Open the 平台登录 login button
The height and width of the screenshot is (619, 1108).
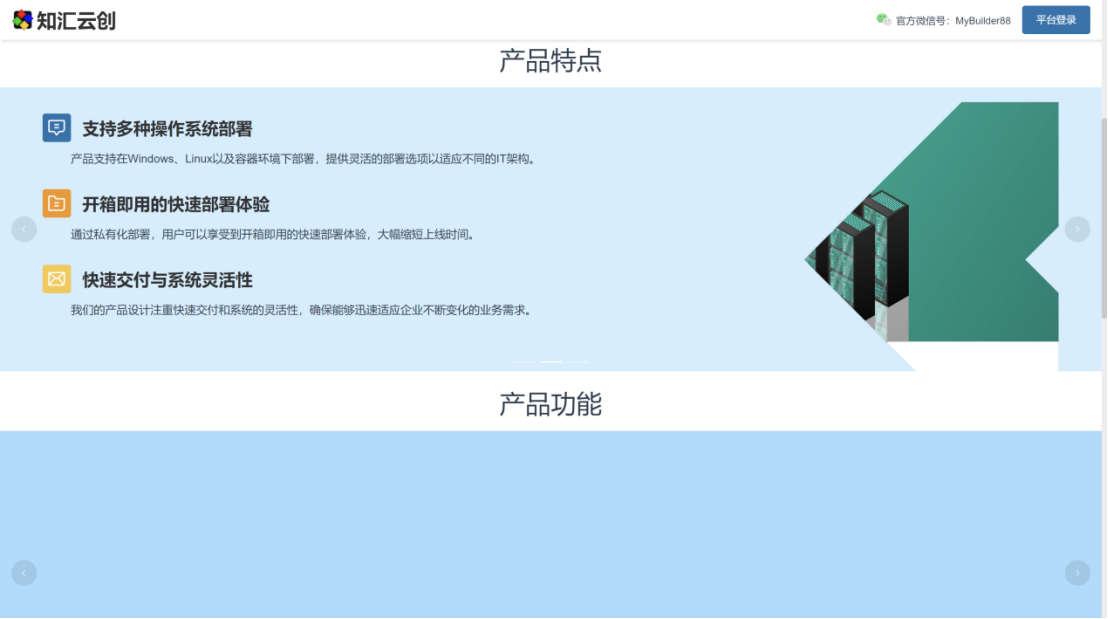pos(1056,20)
